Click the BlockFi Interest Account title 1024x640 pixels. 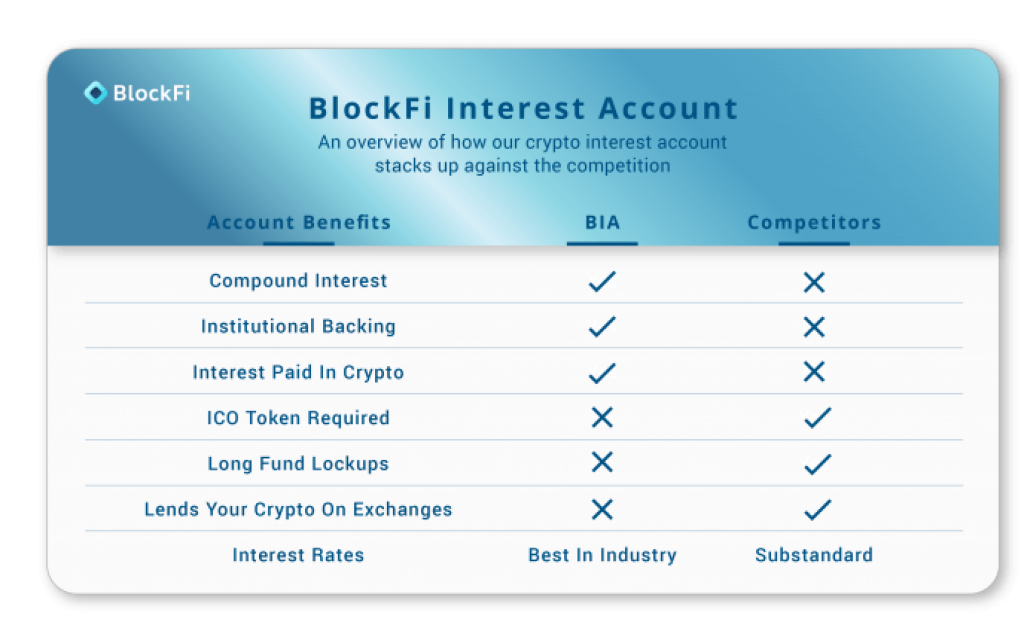click(523, 108)
